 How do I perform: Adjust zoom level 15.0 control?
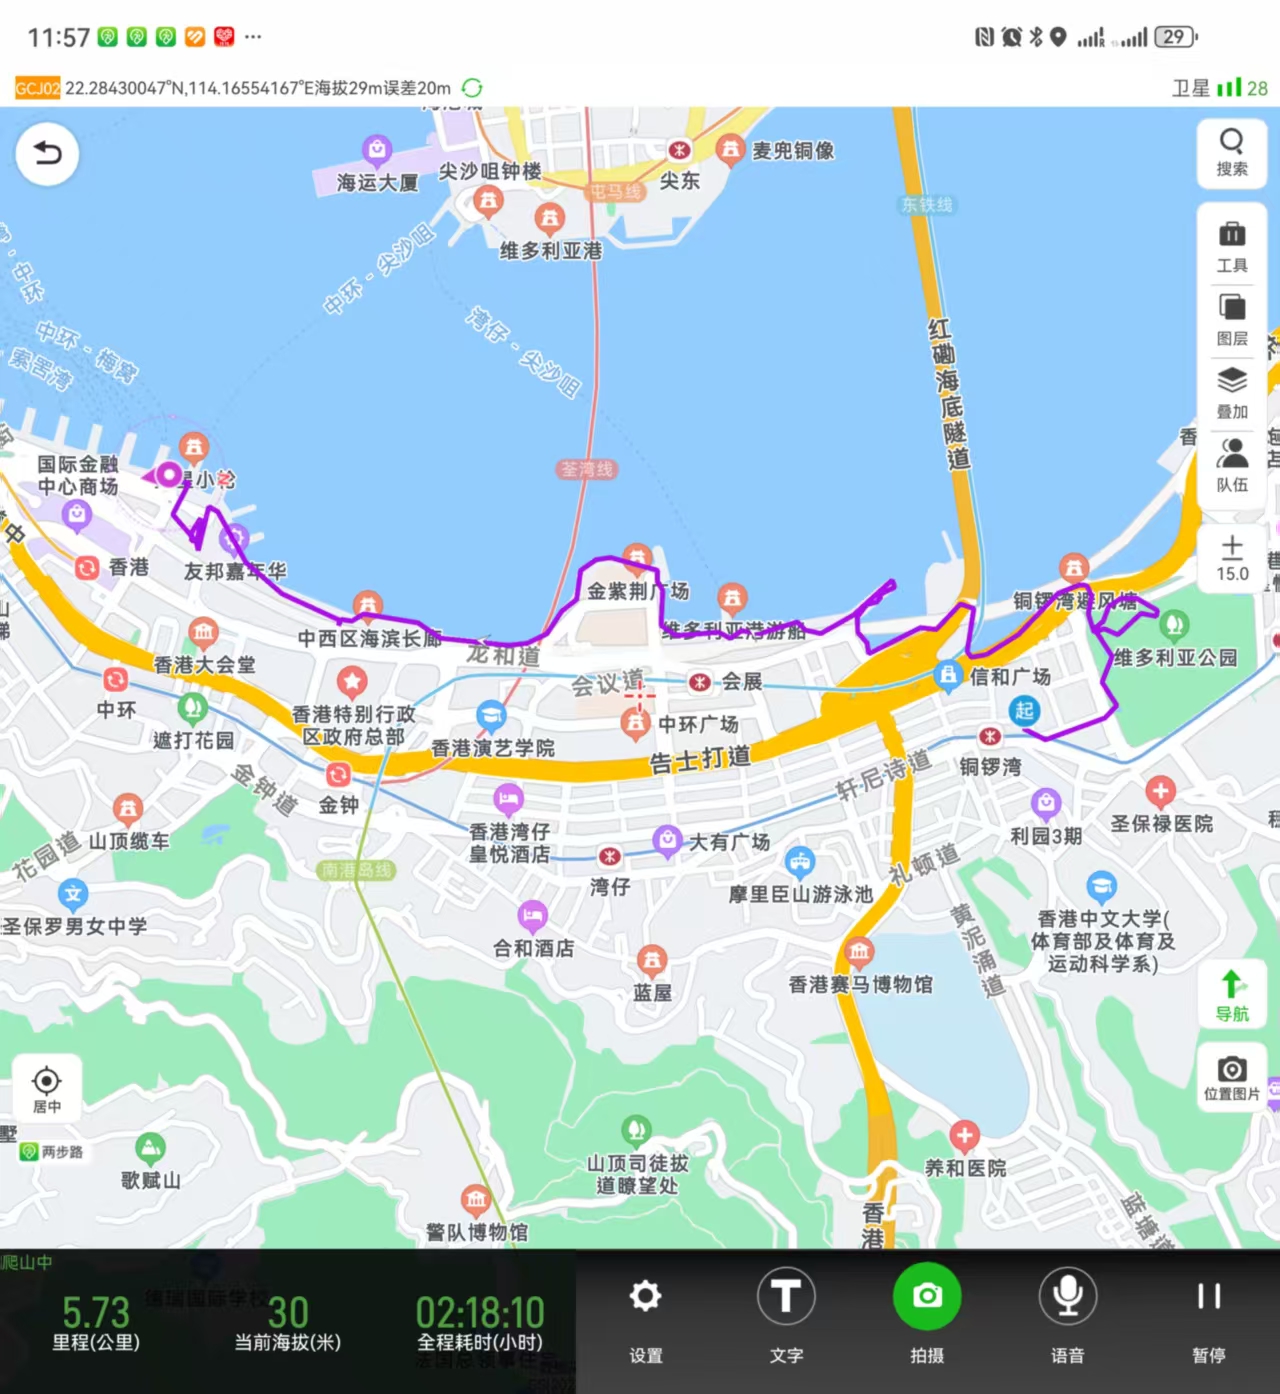click(1231, 557)
